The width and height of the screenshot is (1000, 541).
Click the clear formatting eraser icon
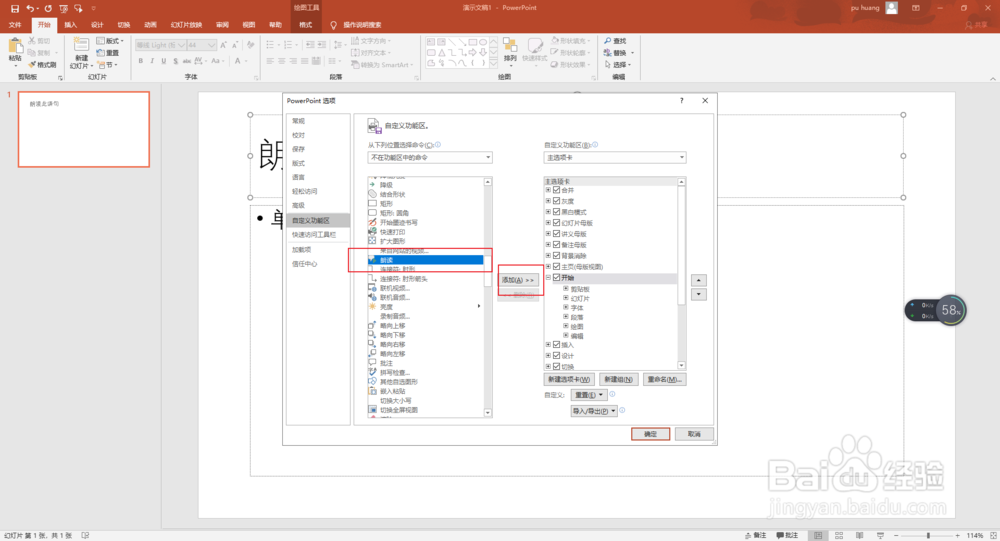(251, 45)
